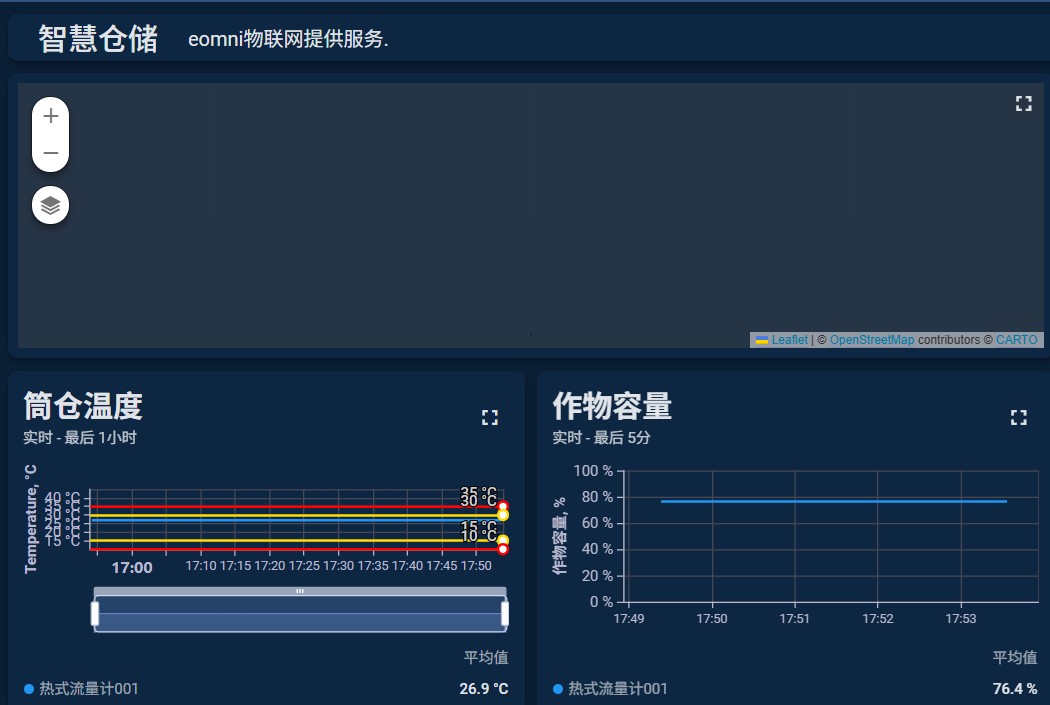Screen dimensions: 1050x705
Task: Expand the map widget to fullscreen
Action: 1023,104
